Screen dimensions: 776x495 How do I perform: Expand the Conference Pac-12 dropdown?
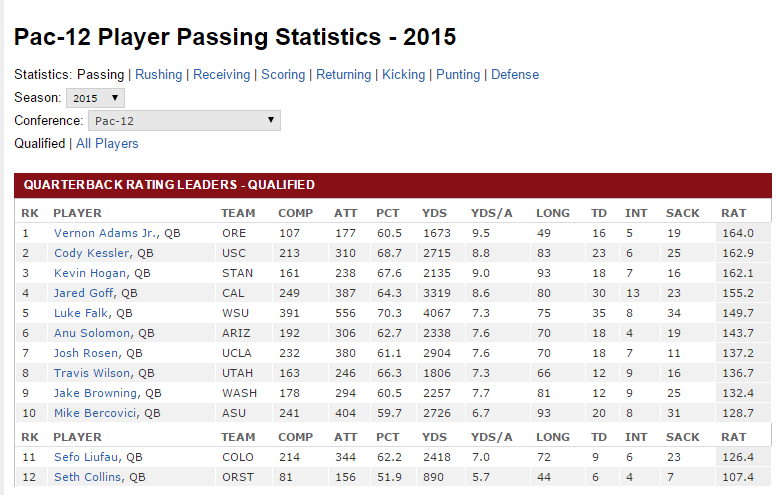[184, 121]
